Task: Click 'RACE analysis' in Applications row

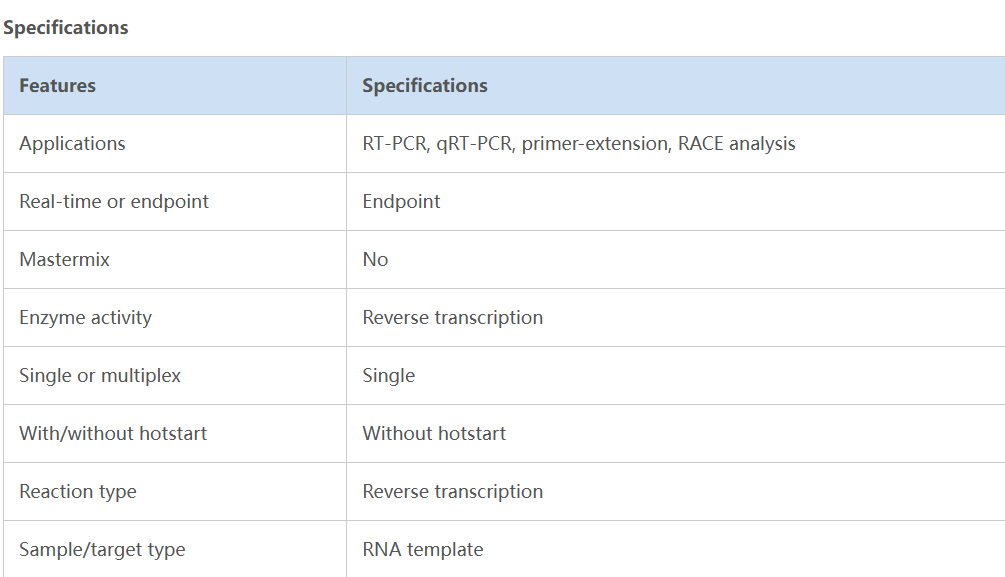Action: 737,143
